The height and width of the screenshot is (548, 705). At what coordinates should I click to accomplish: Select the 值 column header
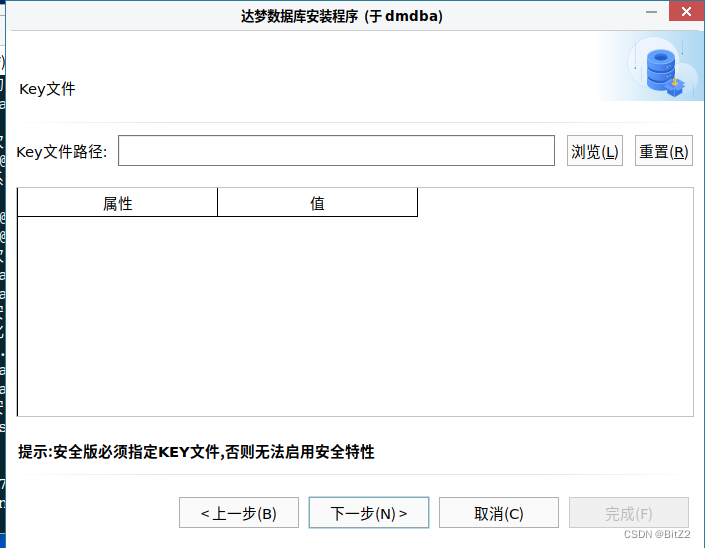pos(317,203)
